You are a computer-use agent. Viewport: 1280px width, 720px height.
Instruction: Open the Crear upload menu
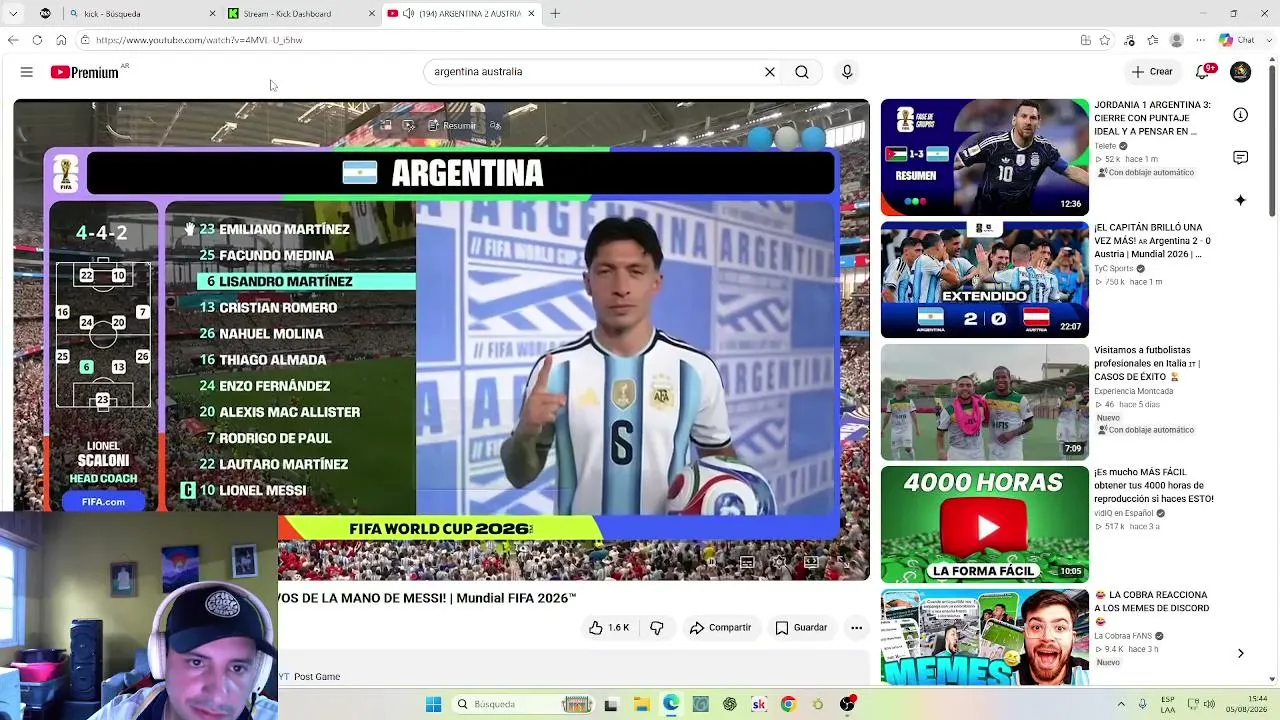tap(1152, 72)
